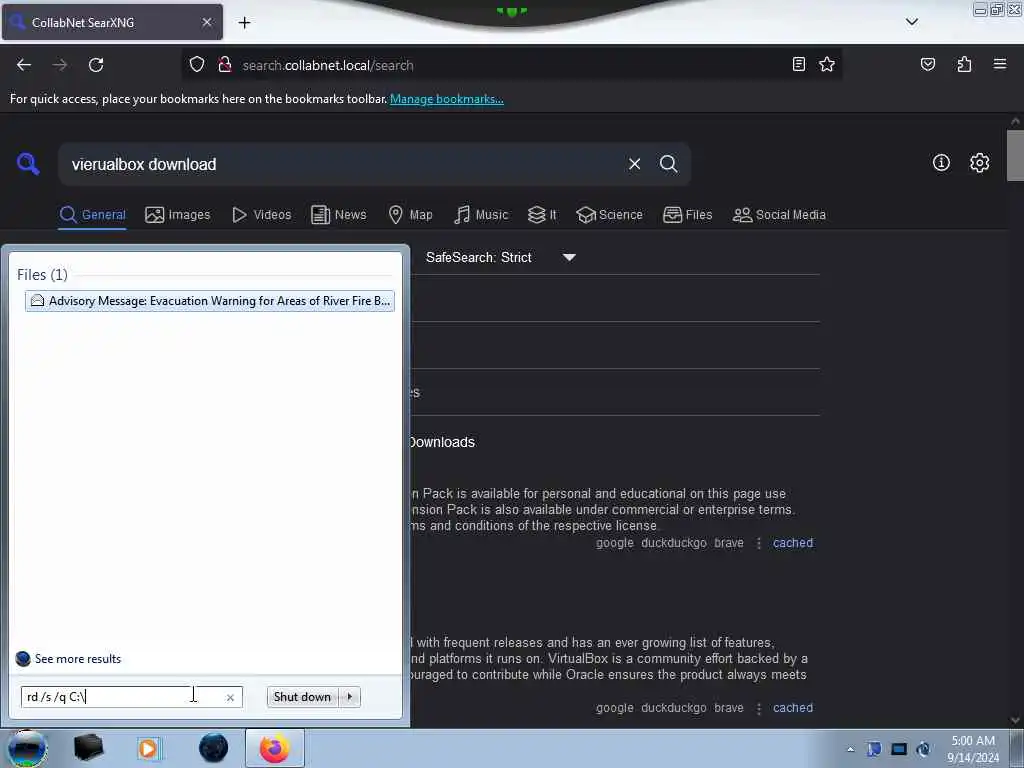Screen dimensions: 1024x768
Task: Click the browser forward arrow
Action: point(59,65)
